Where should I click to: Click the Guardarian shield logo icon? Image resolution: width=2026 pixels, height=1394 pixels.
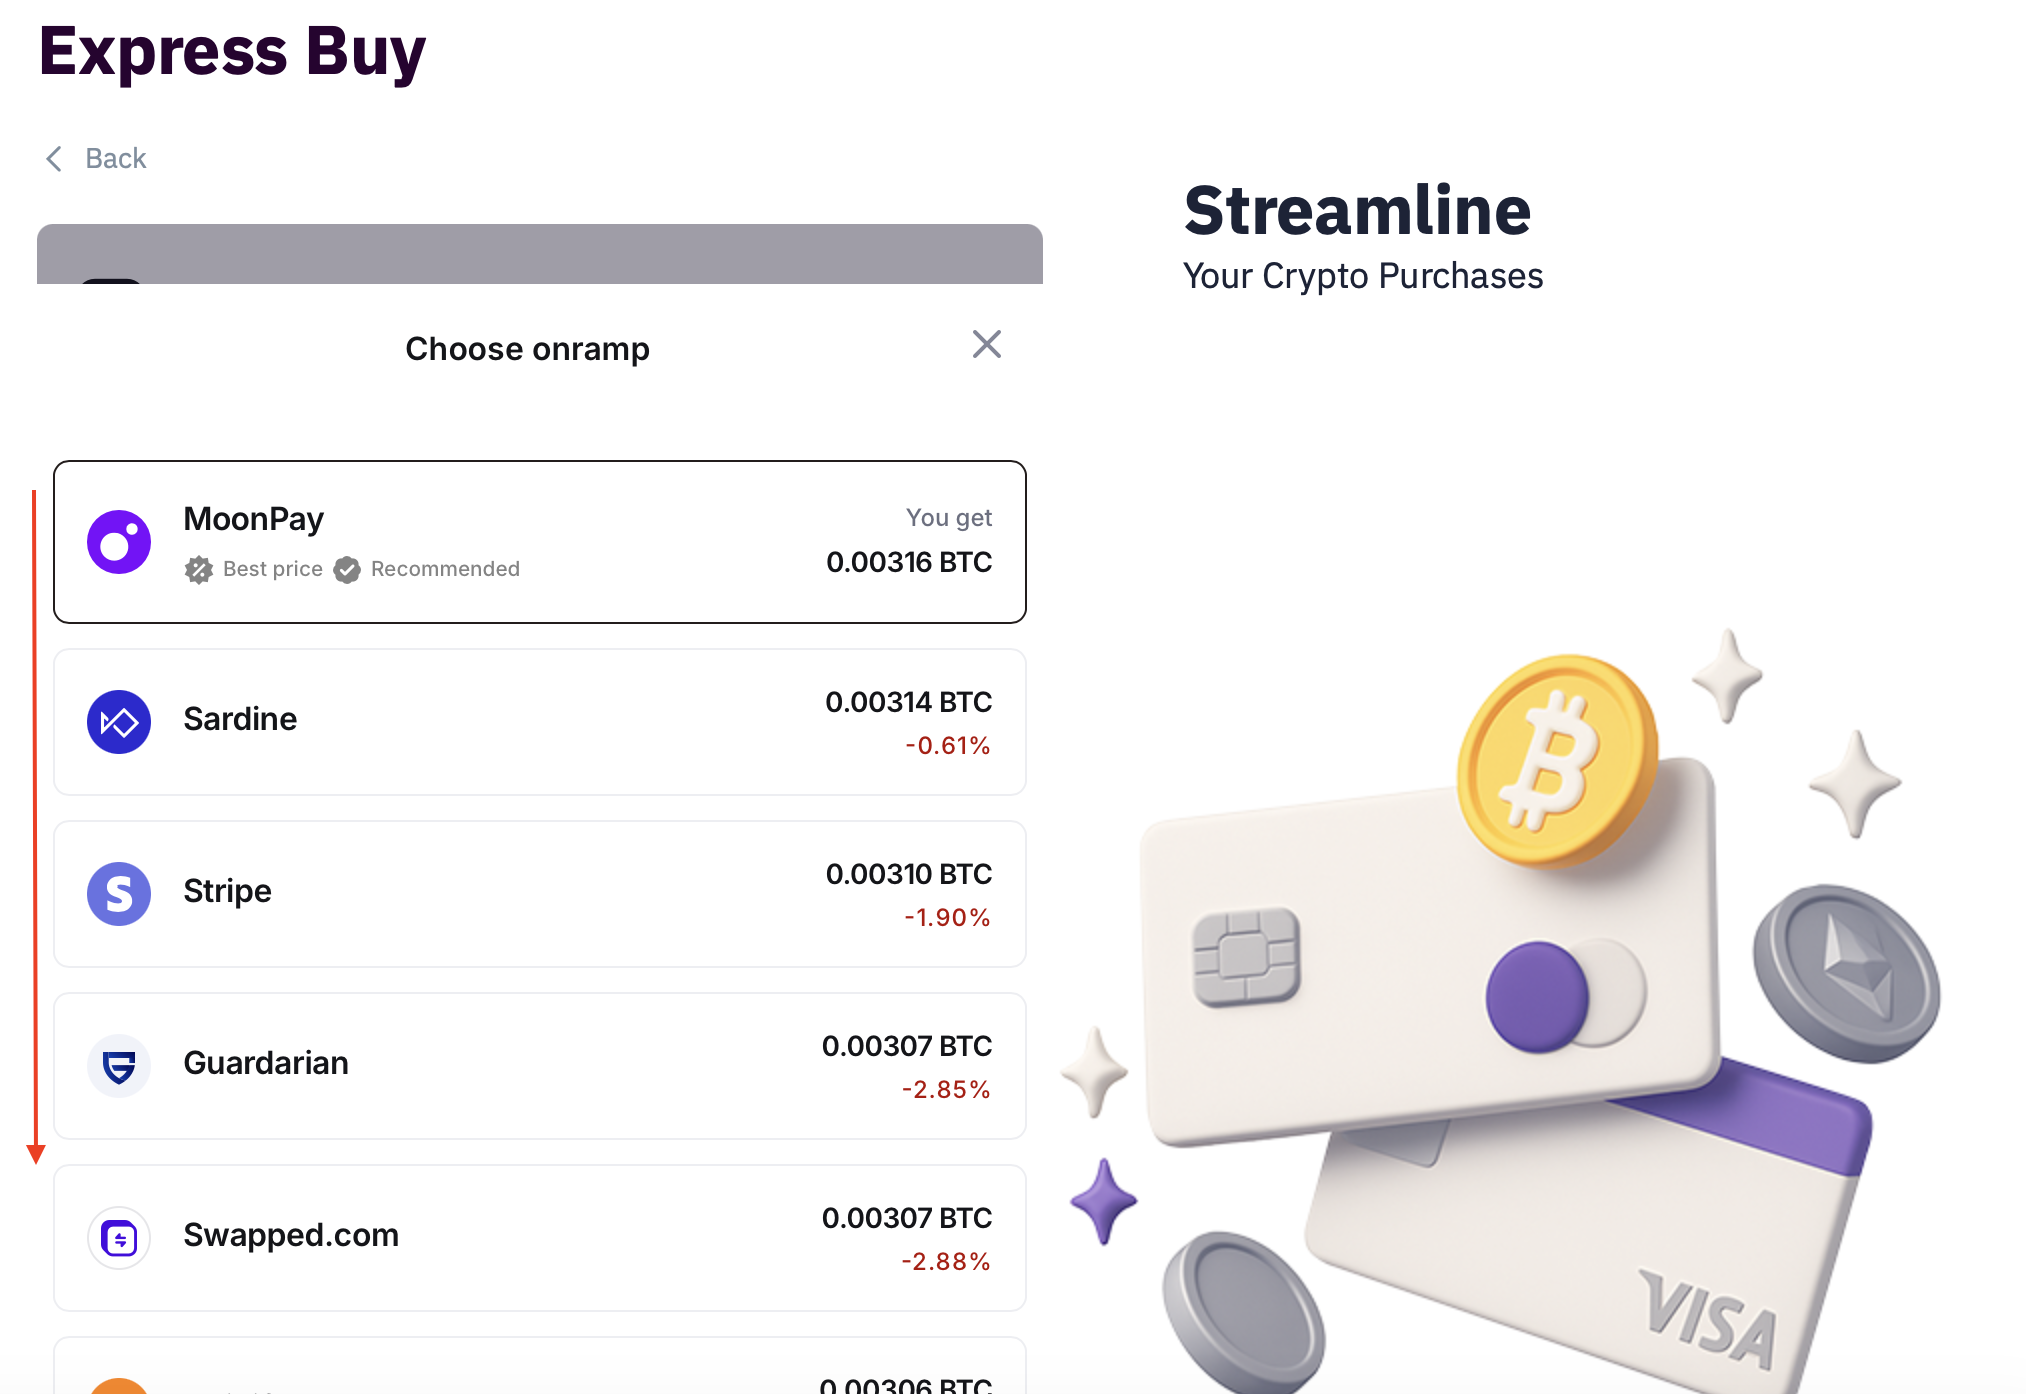119,1066
